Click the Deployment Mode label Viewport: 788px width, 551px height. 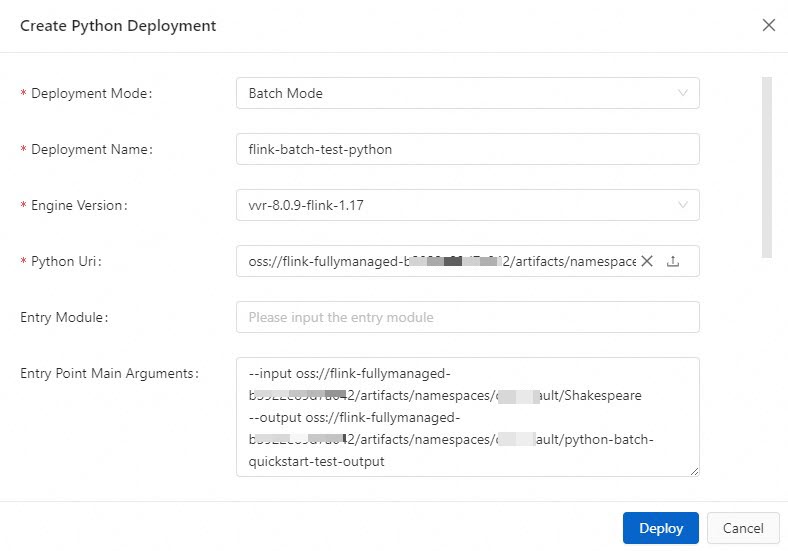tap(91, 94)
